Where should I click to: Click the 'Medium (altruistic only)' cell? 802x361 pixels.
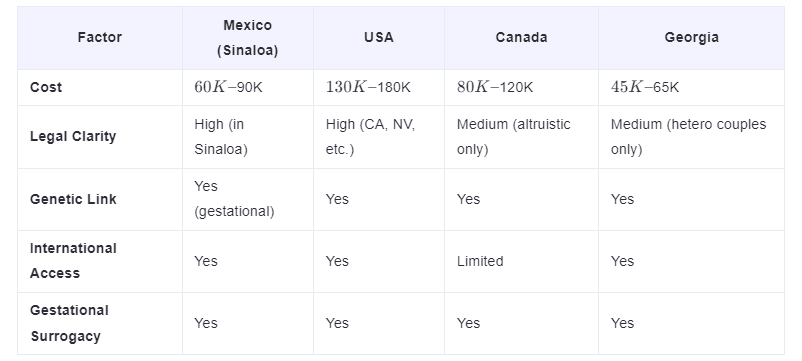(514, 137)
